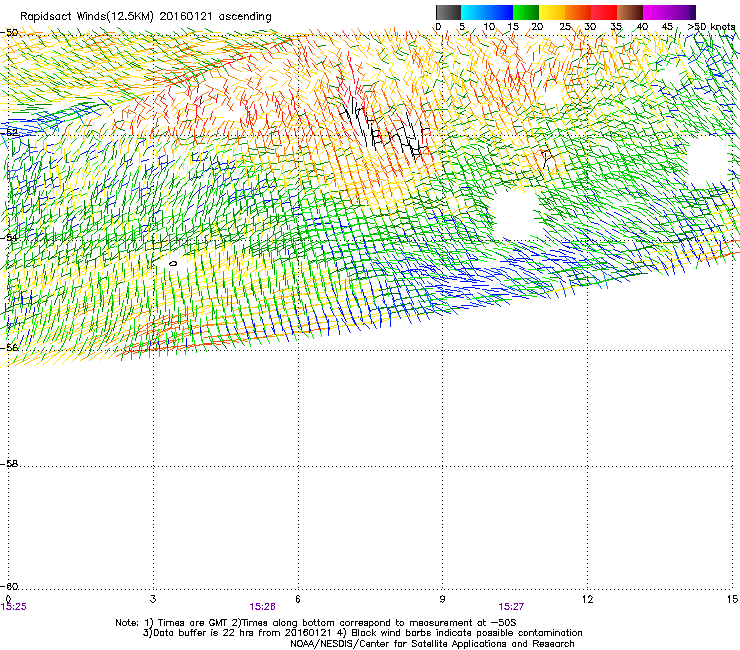Select the cyan-to-blue 5-15 knots legend segment
The image size is (740, 650).
[x=487, y=12]
